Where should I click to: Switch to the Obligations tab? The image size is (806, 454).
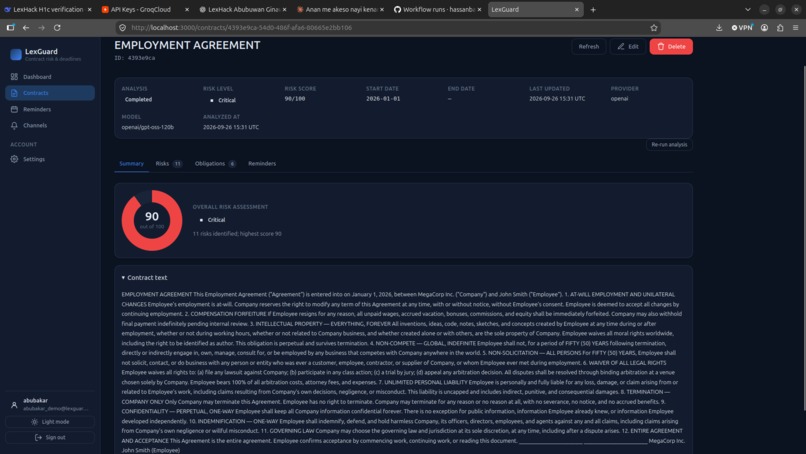[215, 164]
